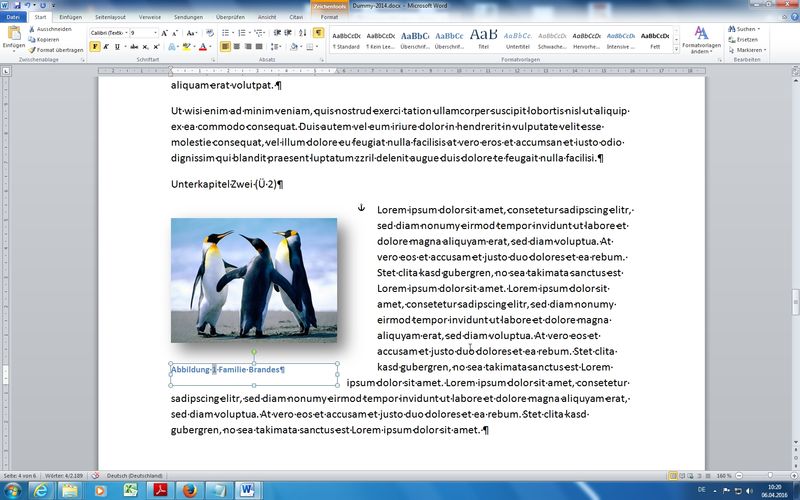Toggle show paragraph marks (¶) button
800x500 pixels.
[x=318, y=33]
